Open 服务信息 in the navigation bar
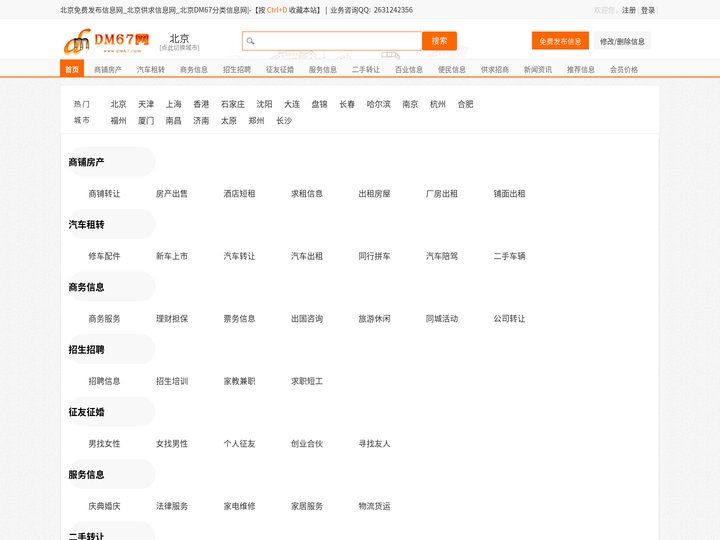720x540 pixels. (x=323, y=69)
